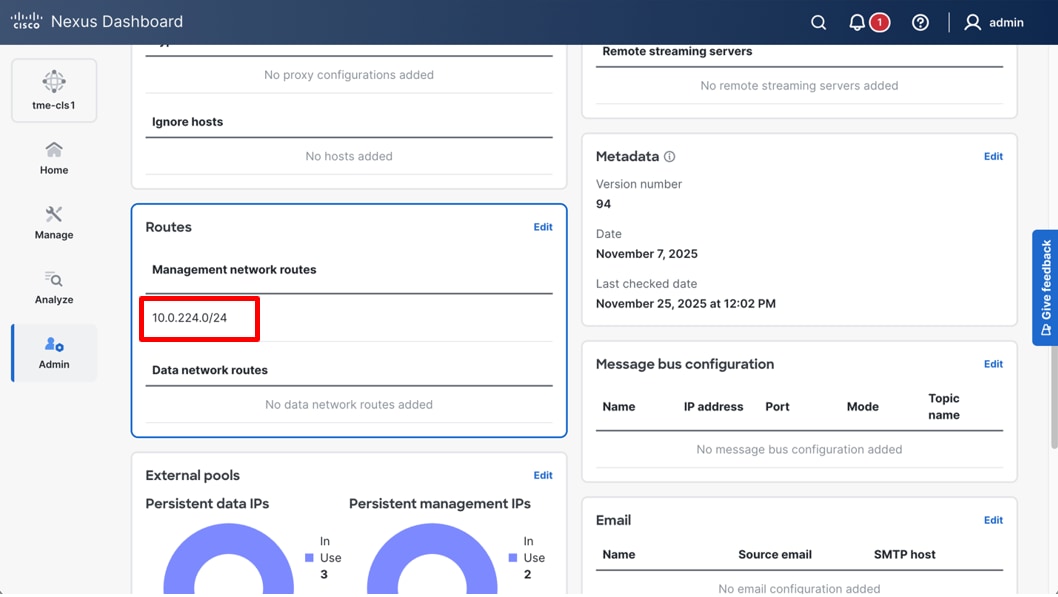Open the Give feedback panel
The image size is (1058, 597).
click(1045, 287)
